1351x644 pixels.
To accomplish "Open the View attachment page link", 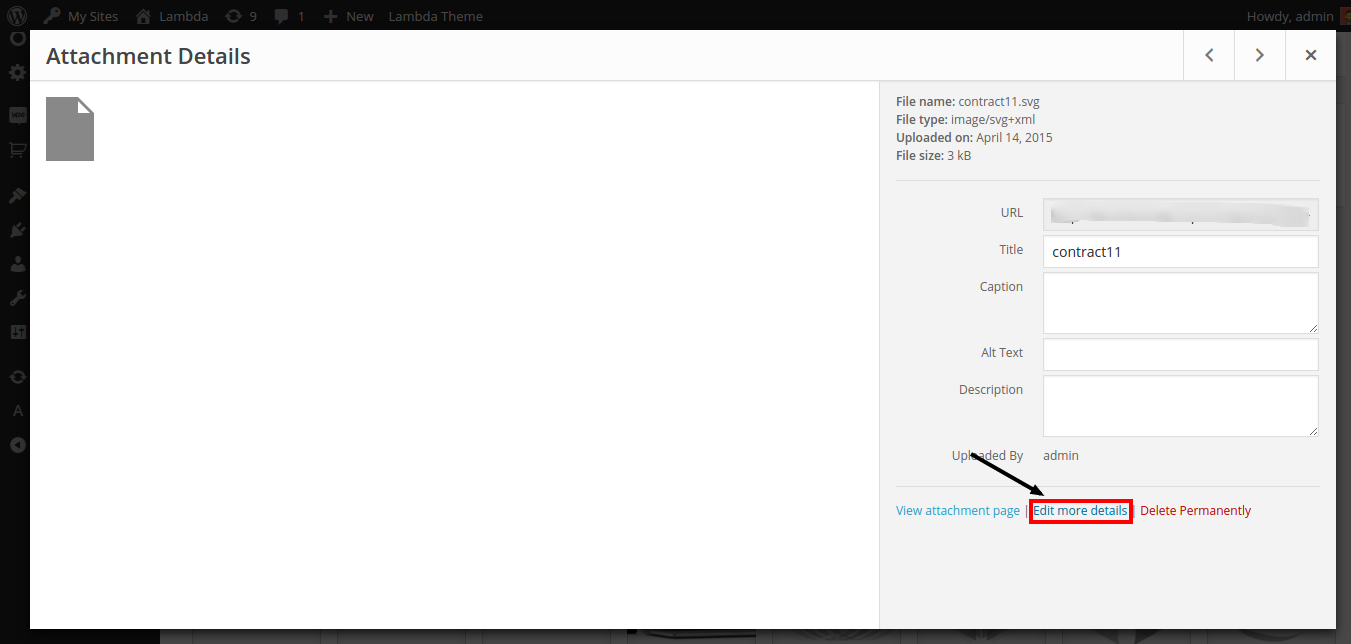I will [x=958, y=510].
